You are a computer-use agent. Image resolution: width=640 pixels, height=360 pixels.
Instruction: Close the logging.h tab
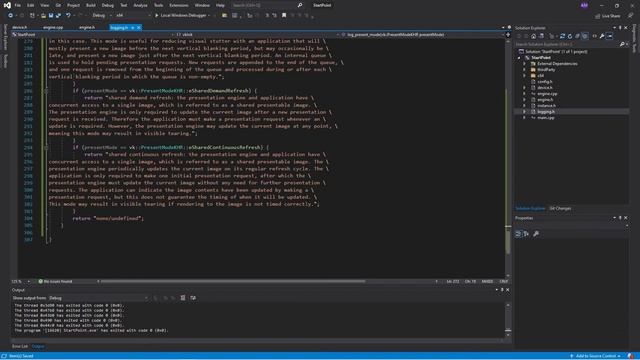pyautogui.click(x=139, y=27)
